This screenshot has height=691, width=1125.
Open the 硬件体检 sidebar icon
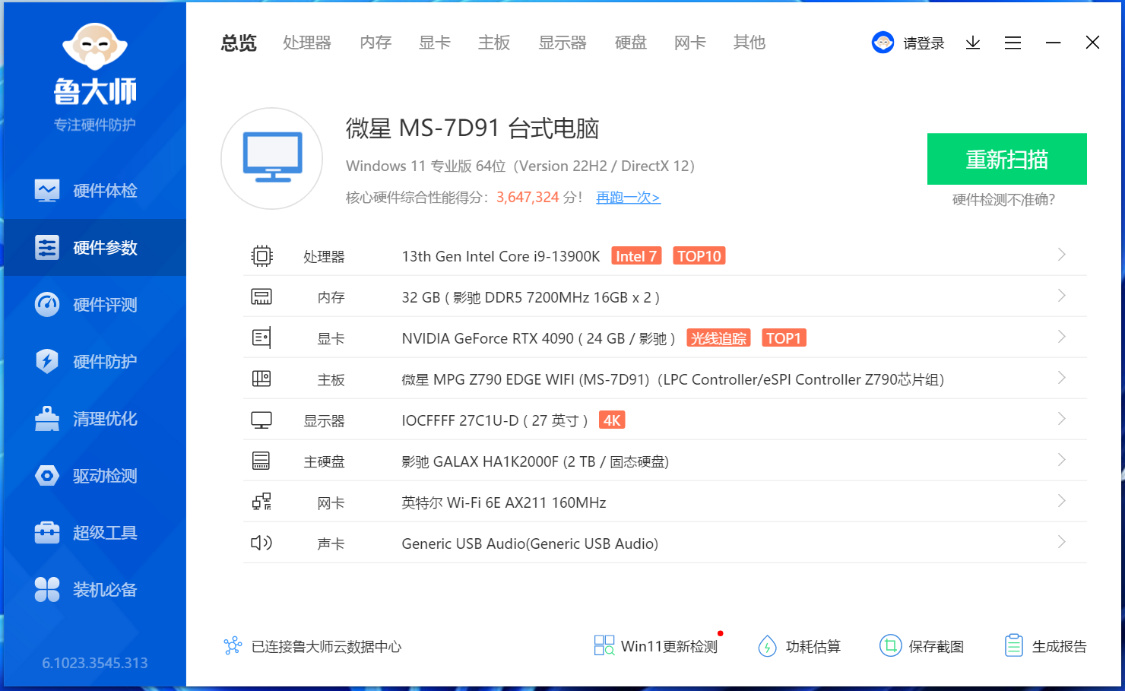click(x=47, y=190)
